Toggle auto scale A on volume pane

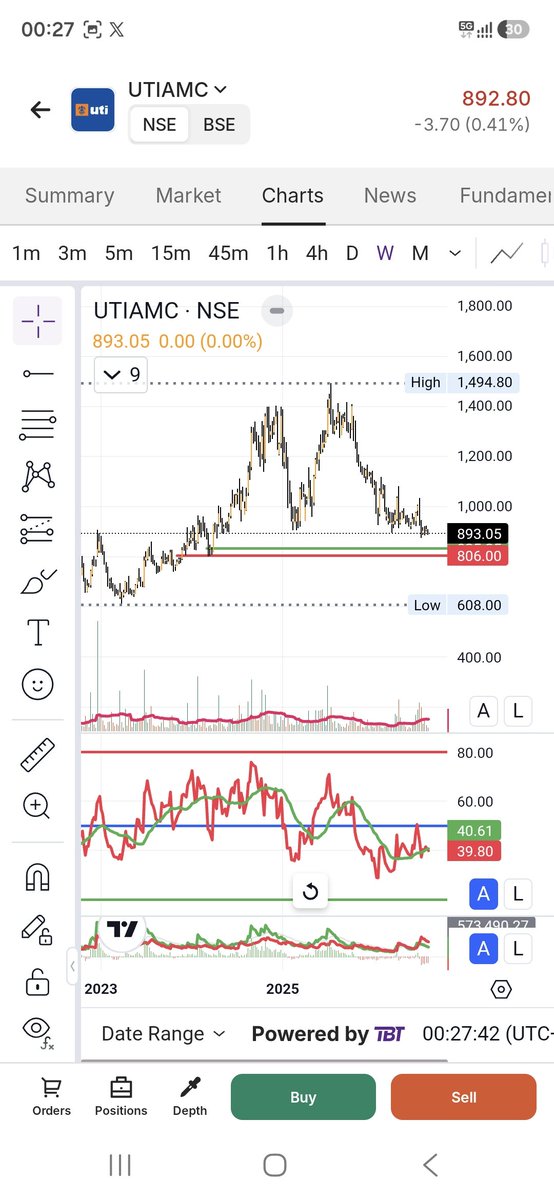tap(483, 711)
